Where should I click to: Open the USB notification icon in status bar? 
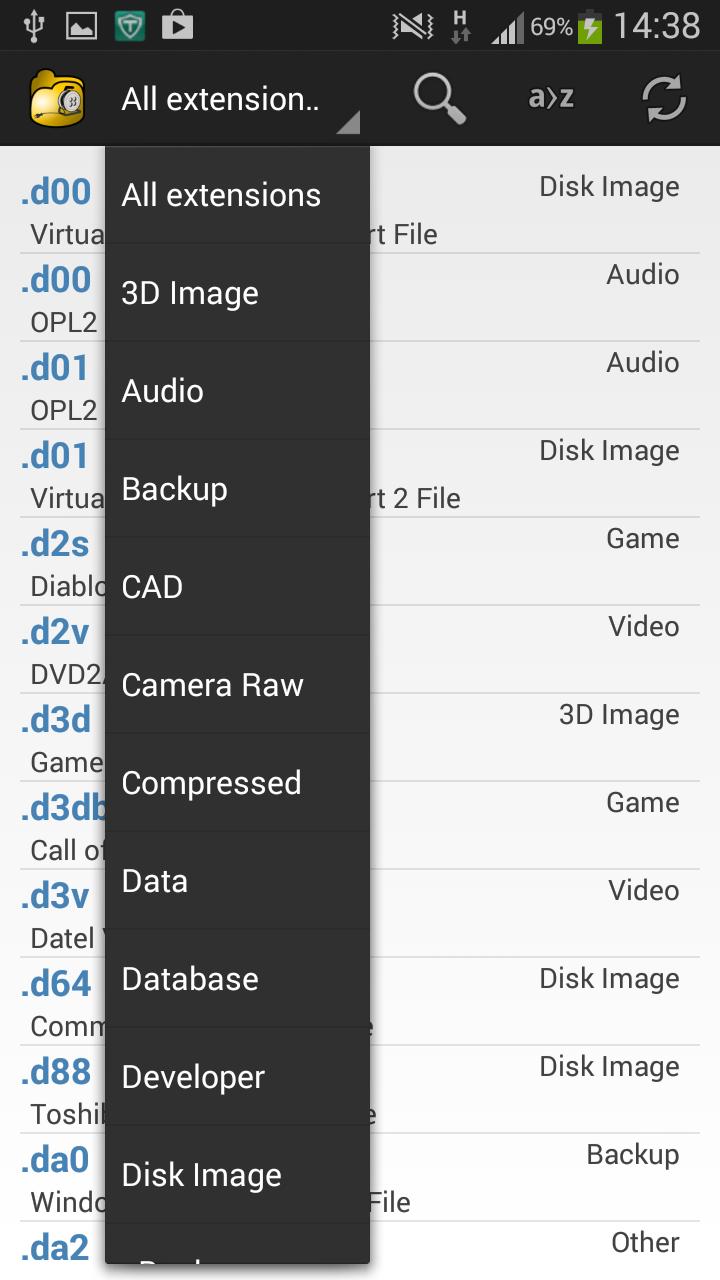[x=34, y=26]
